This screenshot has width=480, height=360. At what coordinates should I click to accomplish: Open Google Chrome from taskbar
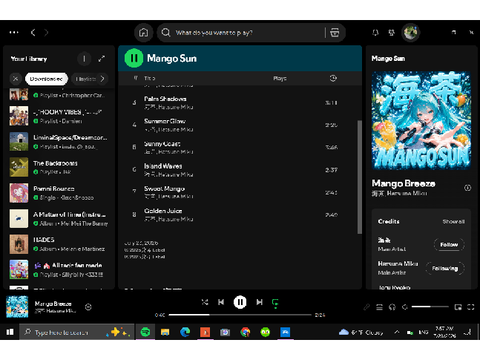point(245,332)
